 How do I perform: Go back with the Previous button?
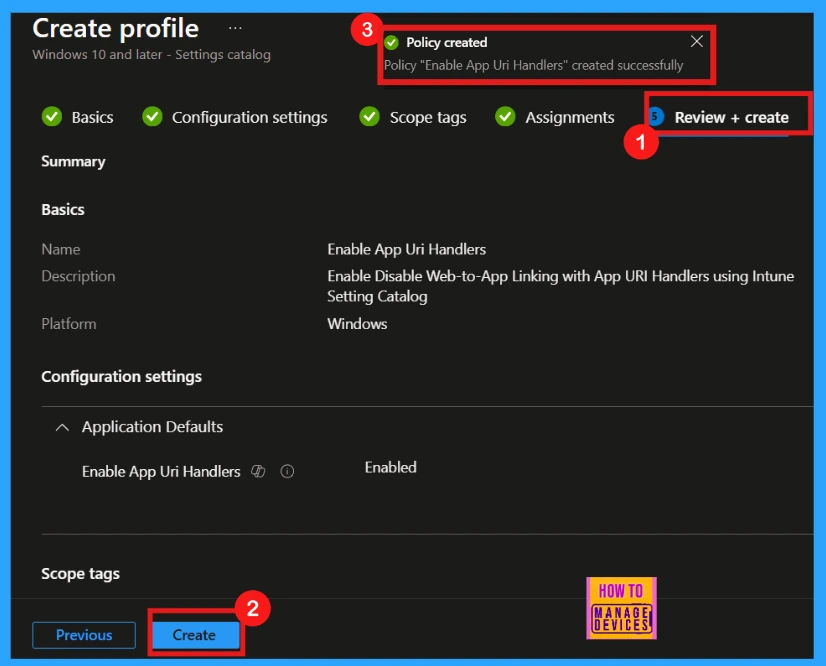coord(84,635)
